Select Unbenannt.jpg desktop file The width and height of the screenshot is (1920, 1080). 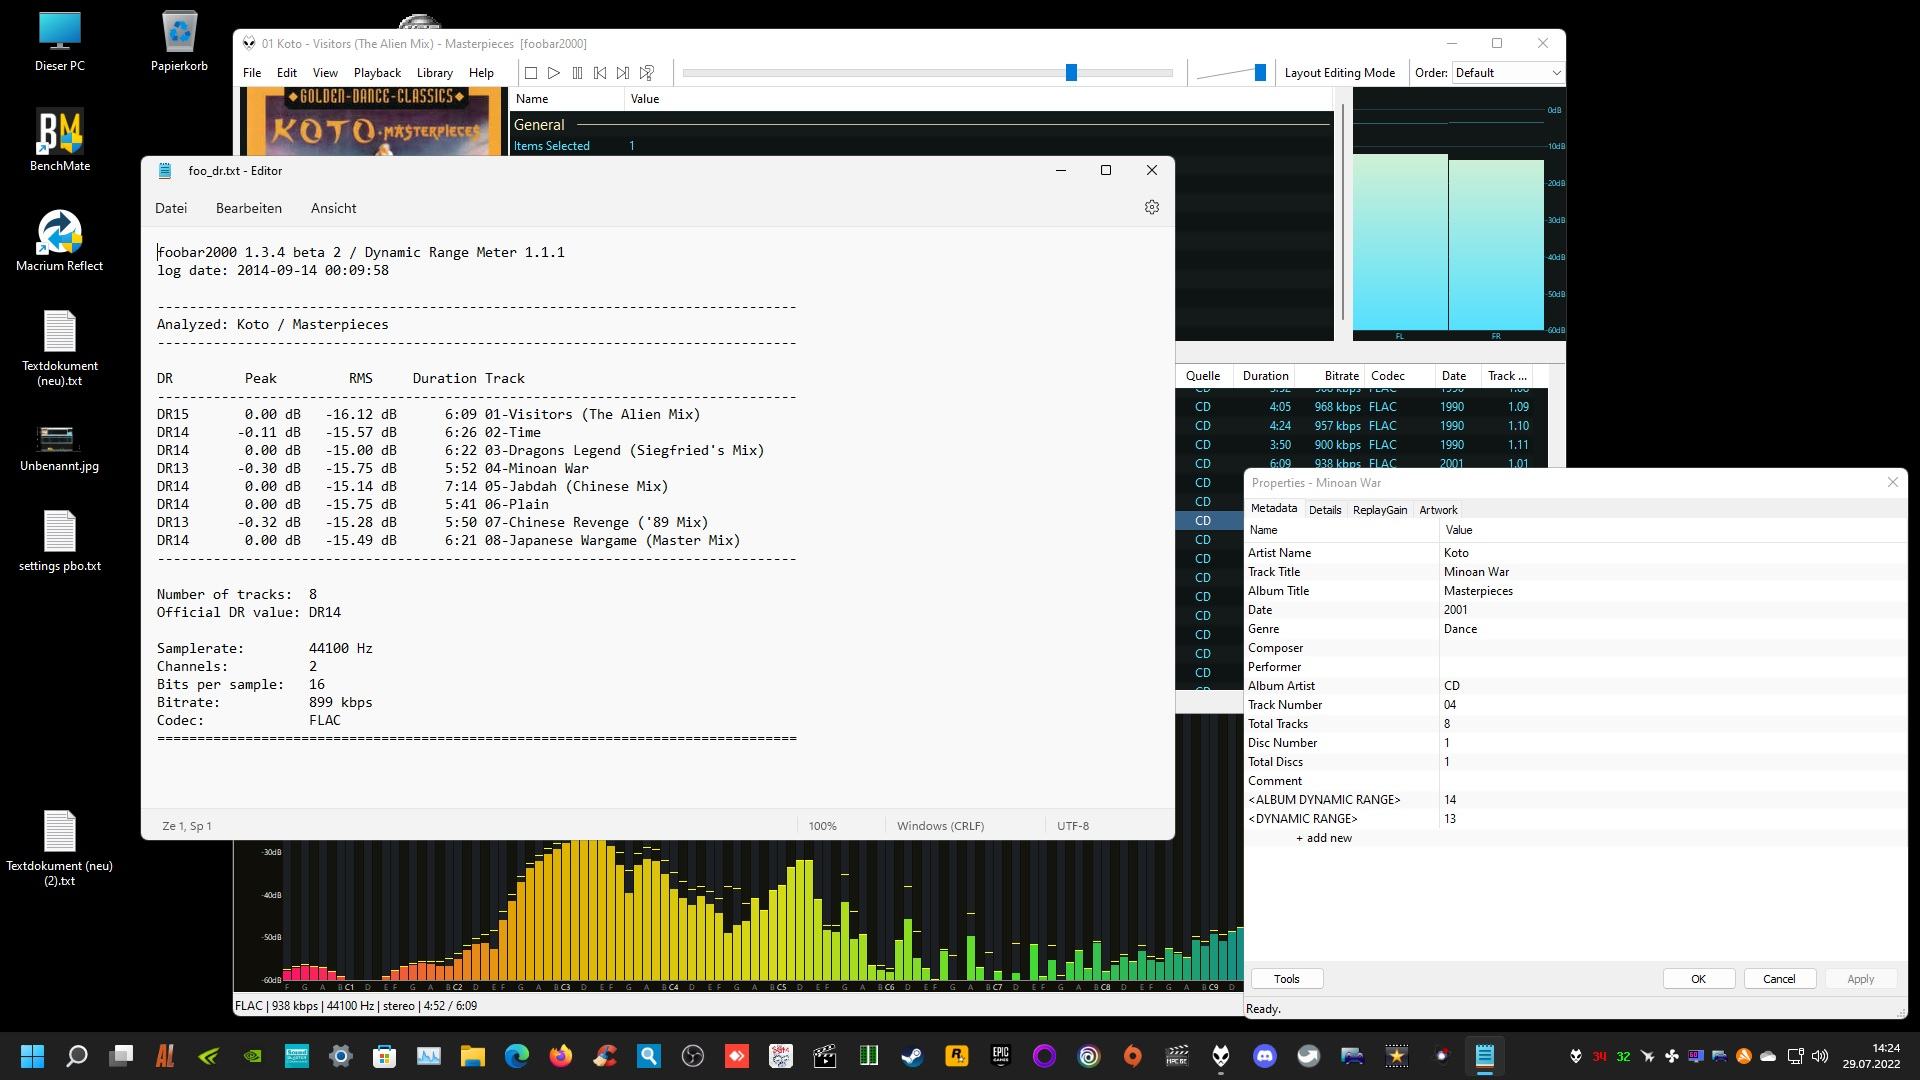tap(60, 448)
